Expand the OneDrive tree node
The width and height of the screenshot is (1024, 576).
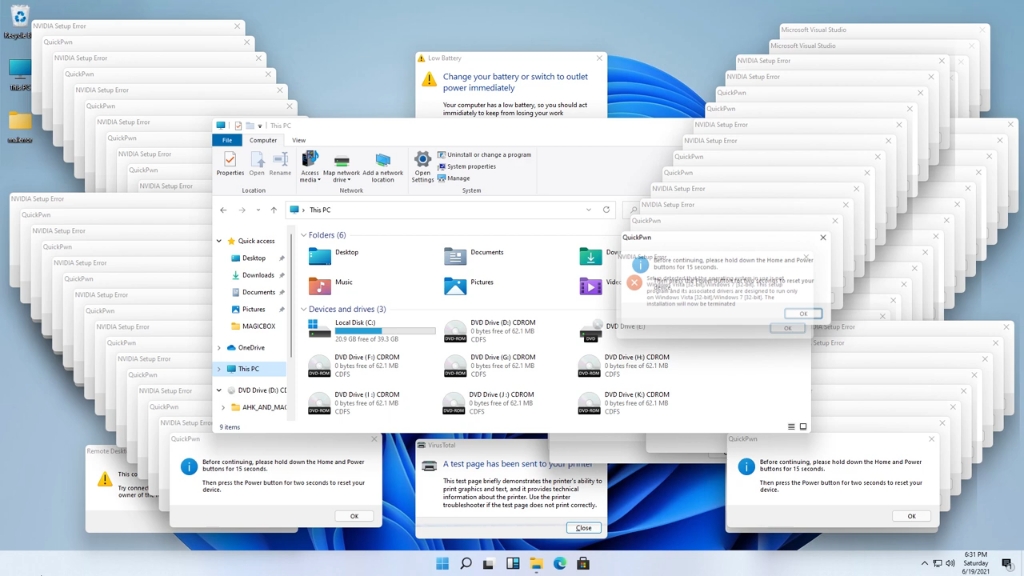219,348
